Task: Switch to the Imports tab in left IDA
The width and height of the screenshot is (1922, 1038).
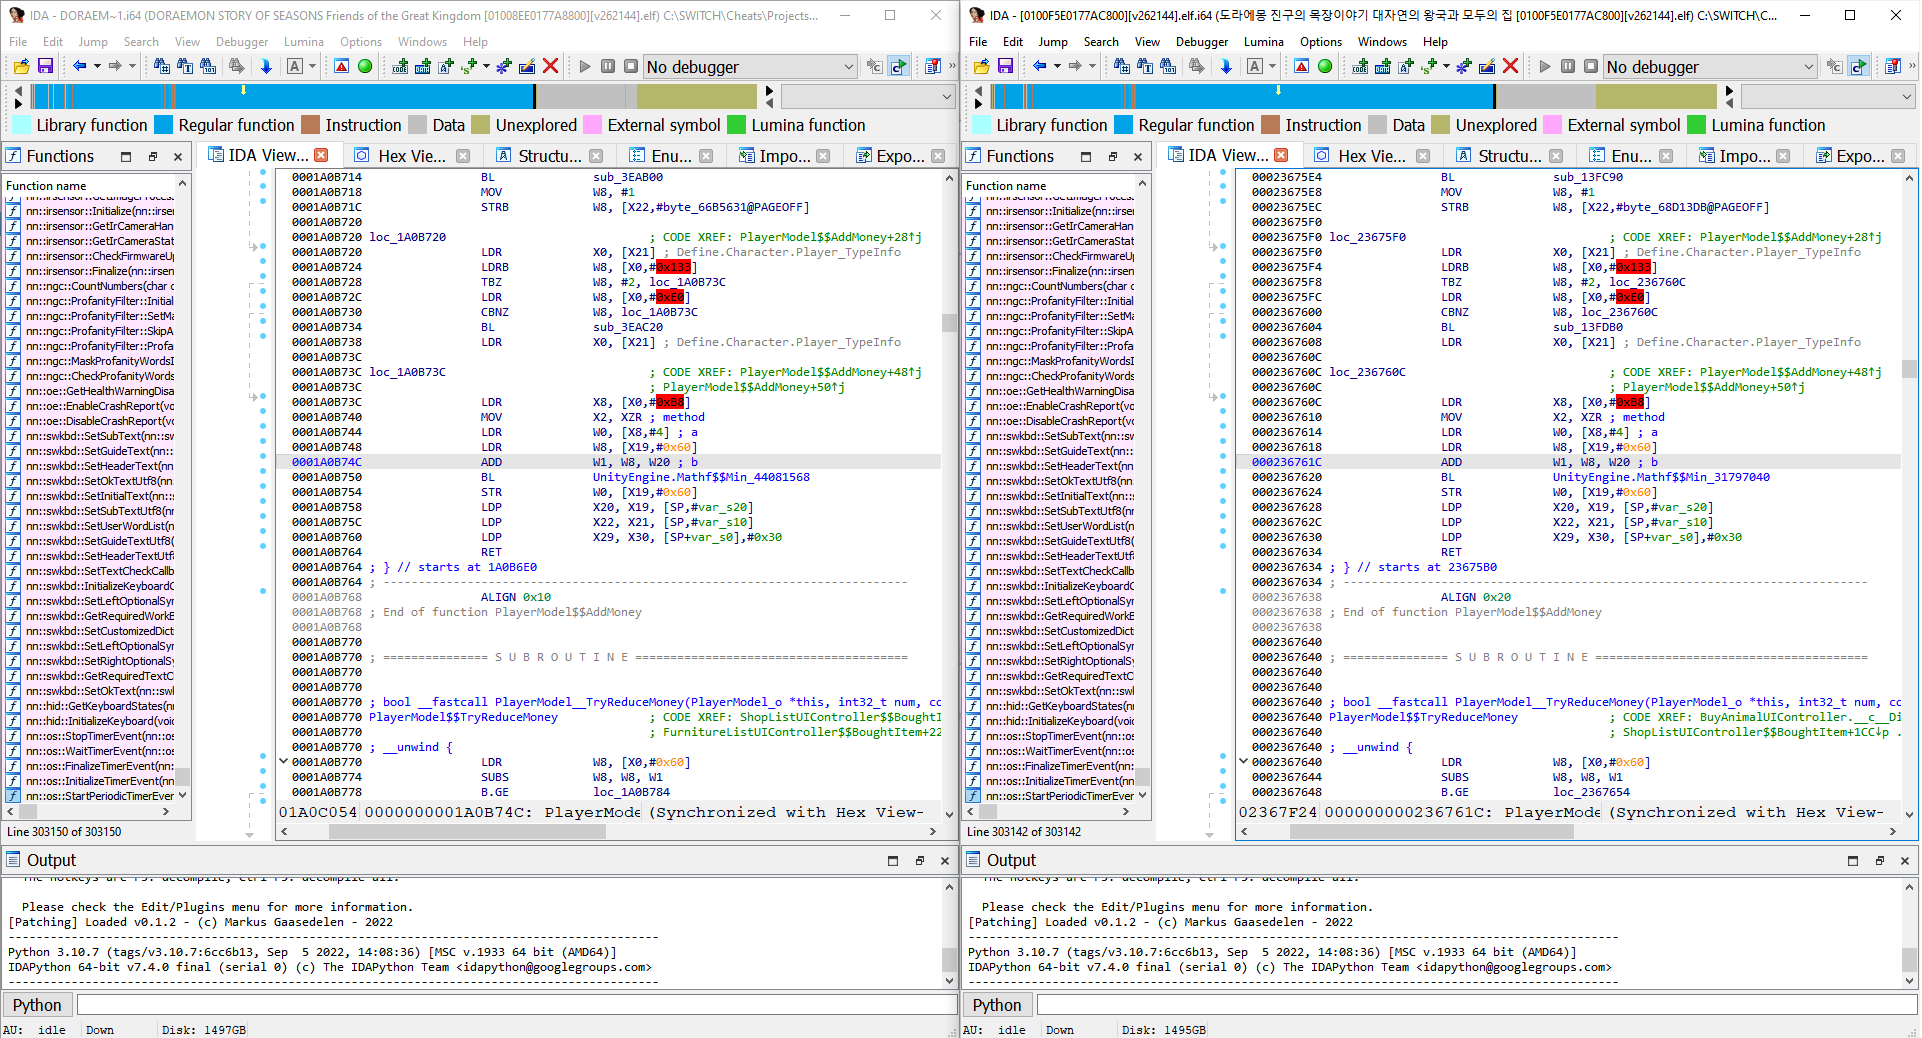Action: pos(784,156)
